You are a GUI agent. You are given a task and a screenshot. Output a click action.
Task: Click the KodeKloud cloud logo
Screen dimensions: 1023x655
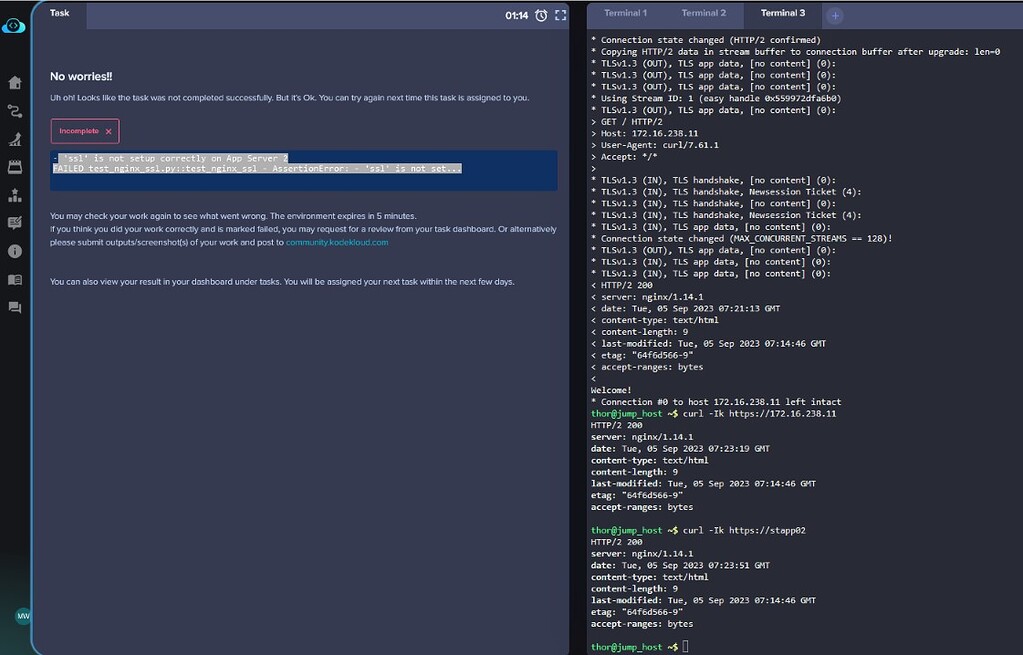(x=14, y=26)
